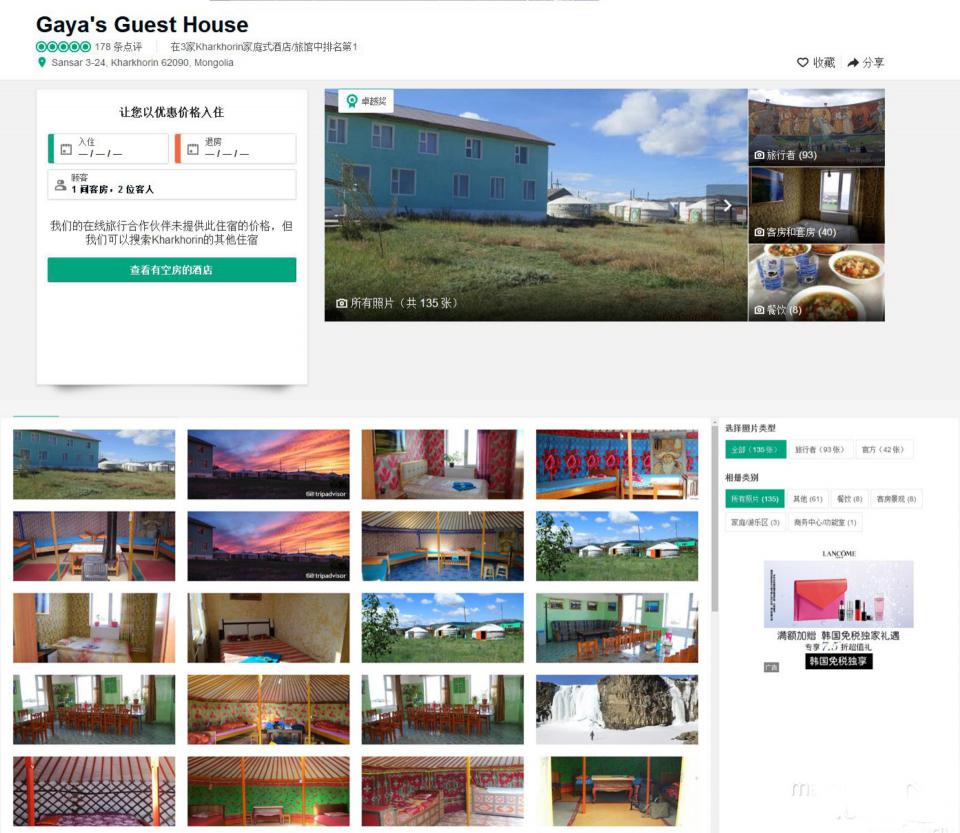Click the photo gallery vertical scrollbar
Image resolution: width=960 pixels, height=833 pixels.
point(714,517)
